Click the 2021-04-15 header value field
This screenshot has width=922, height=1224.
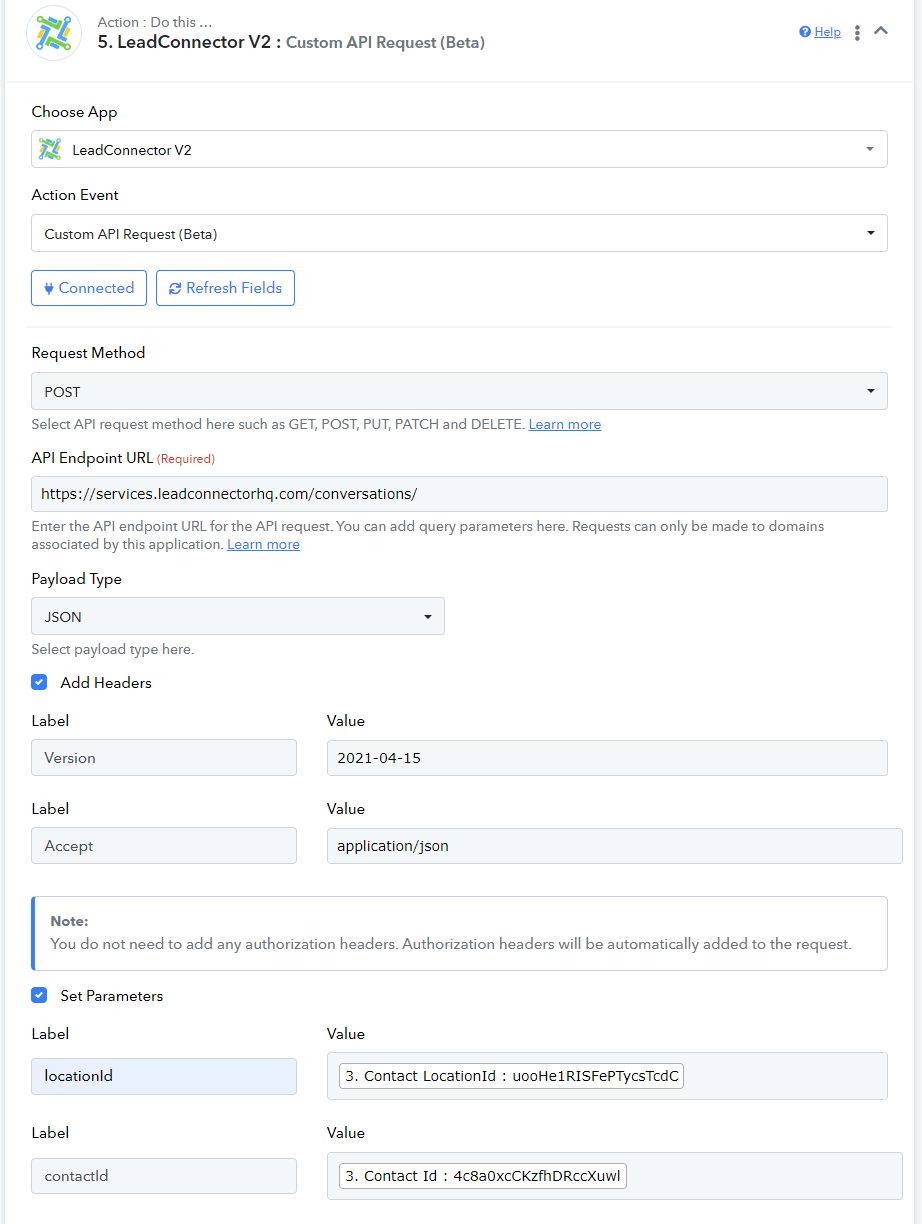point(607,757)
